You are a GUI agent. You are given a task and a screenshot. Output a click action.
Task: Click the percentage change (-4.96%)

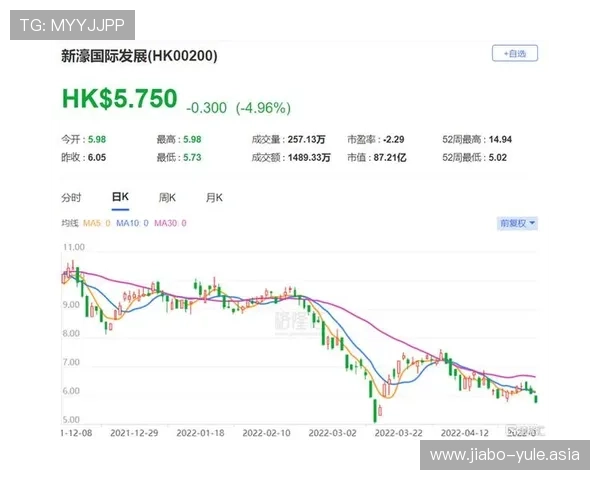pos(263,108)
